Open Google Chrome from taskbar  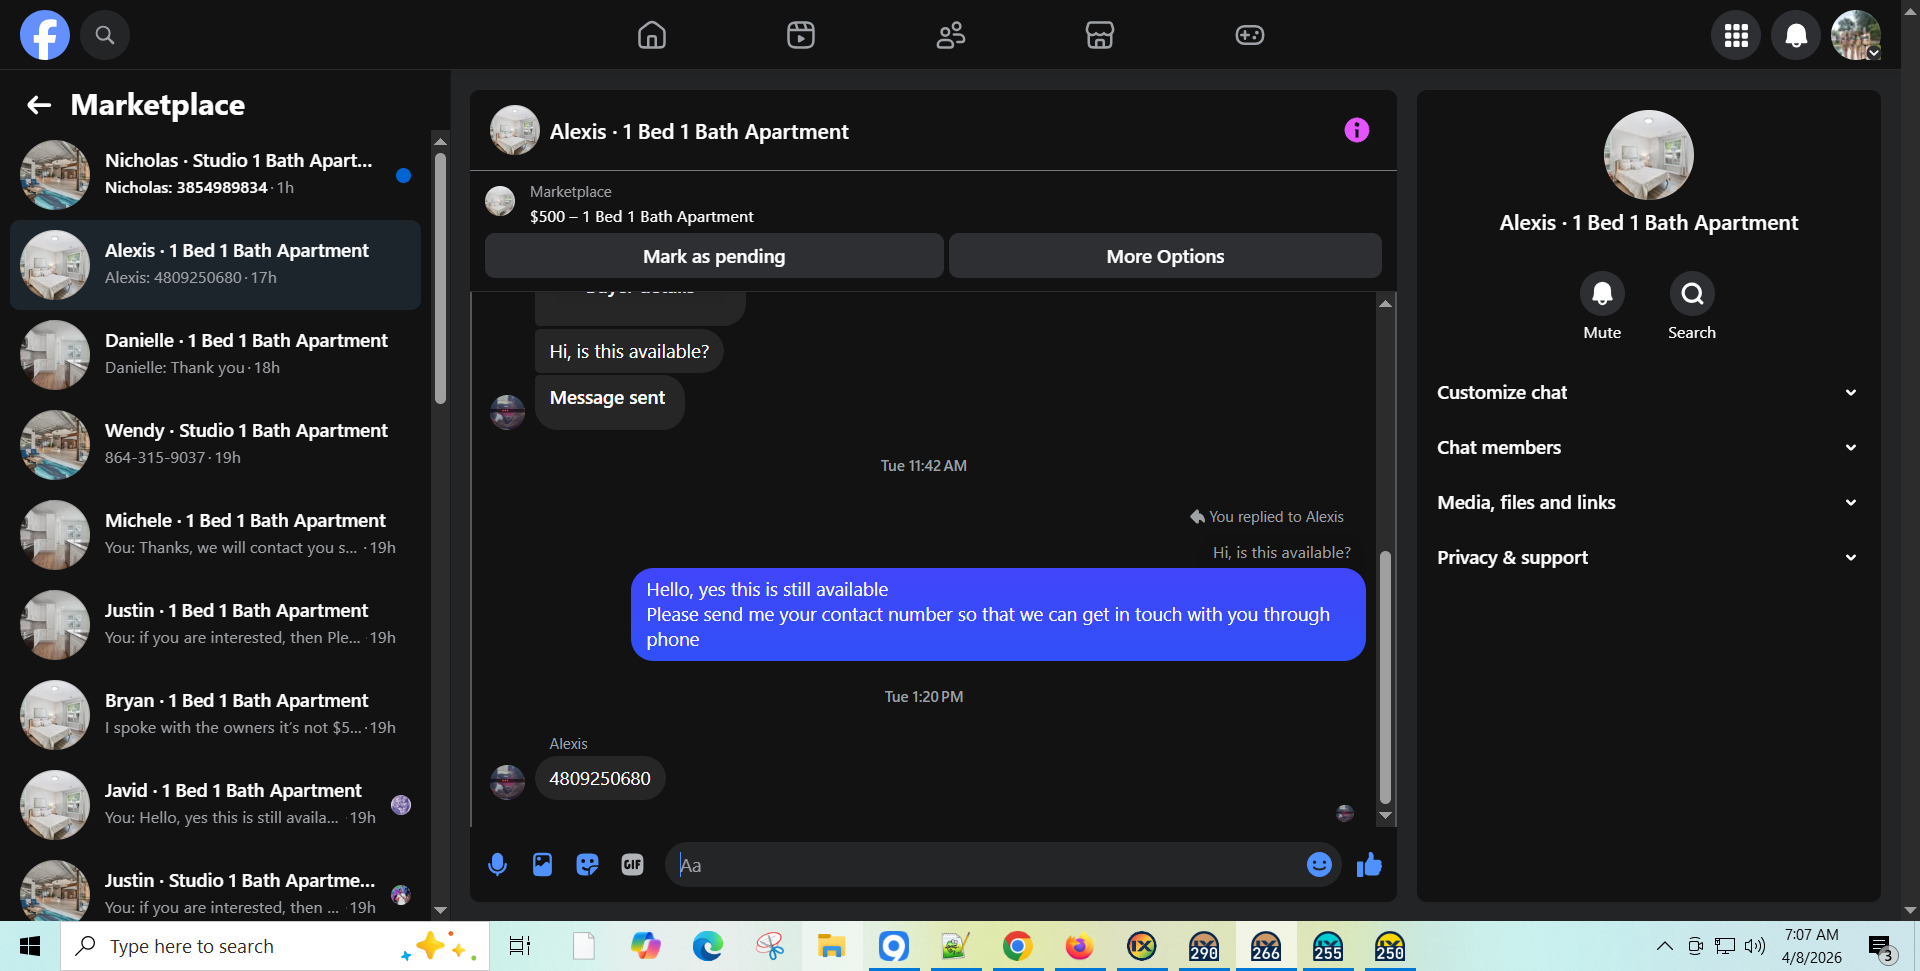[1017, 946]
